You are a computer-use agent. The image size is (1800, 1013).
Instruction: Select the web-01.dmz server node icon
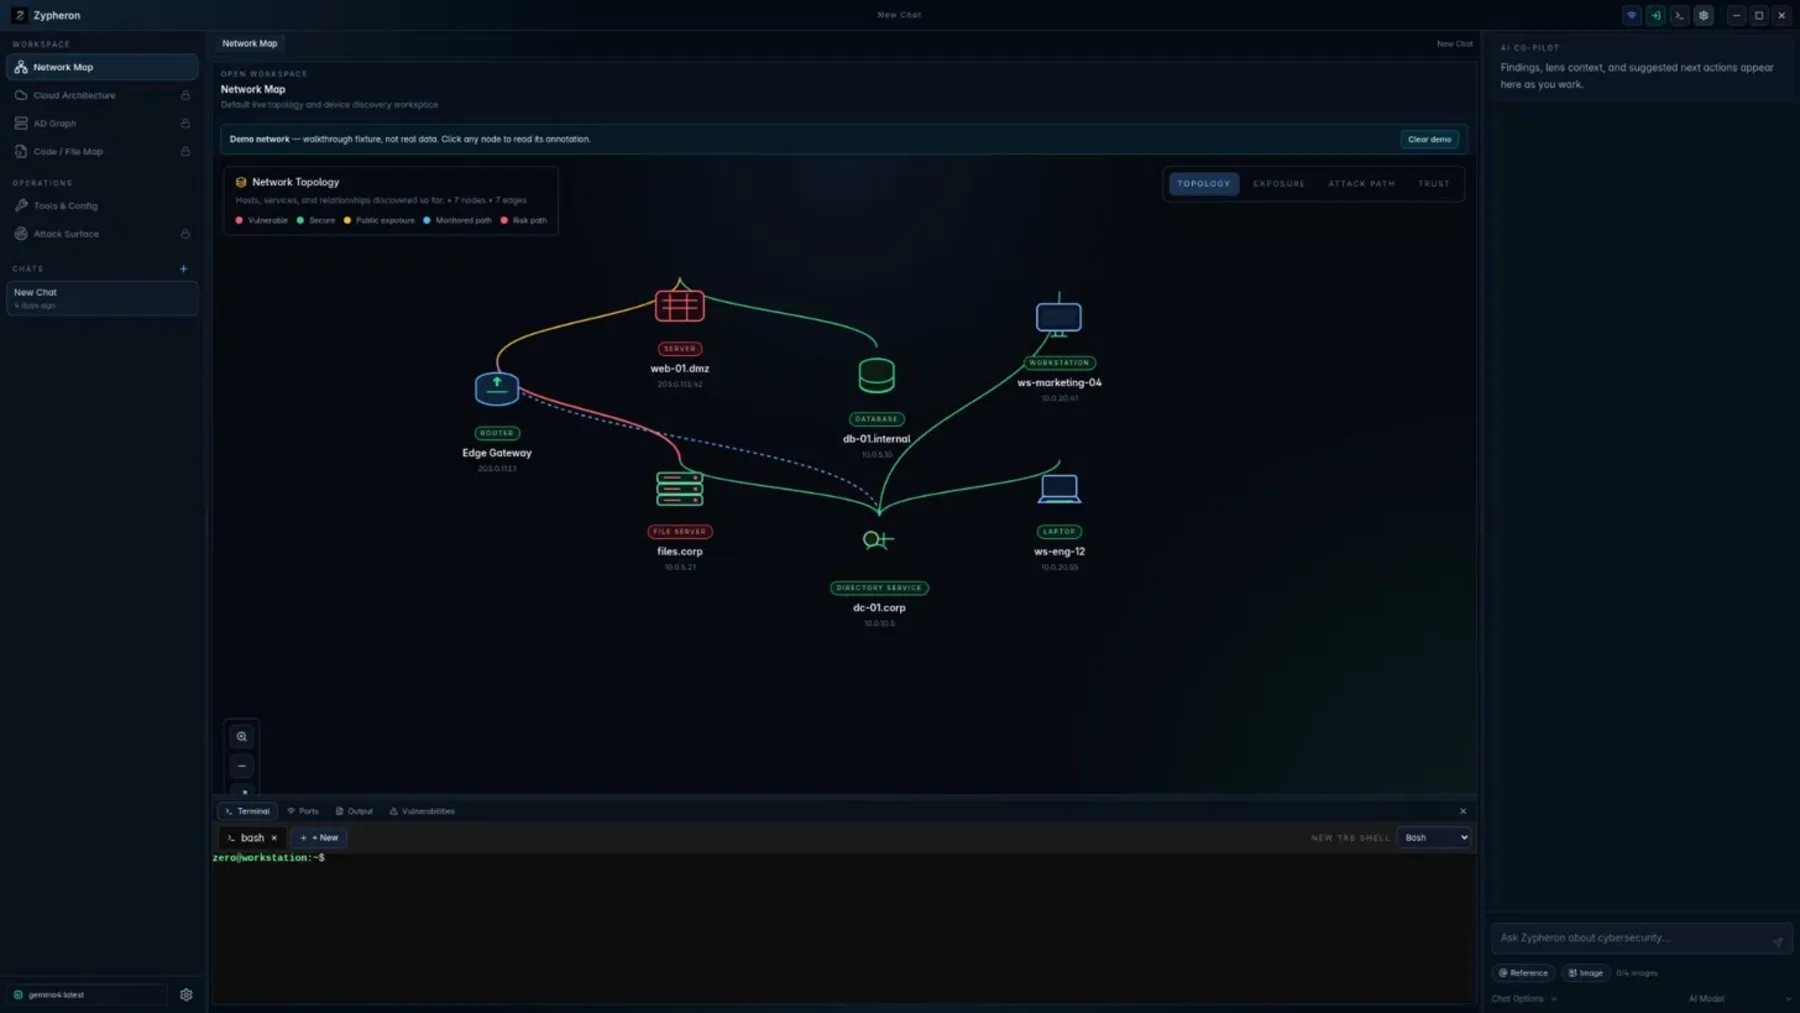pos(679,305)
